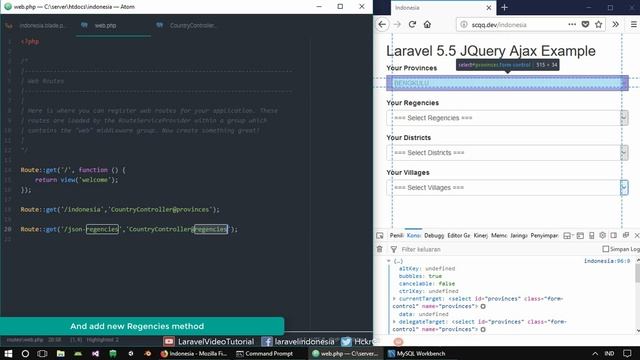
Task: Toggle responsive design mode icon in devtools
Action: (x=591, y=236)
